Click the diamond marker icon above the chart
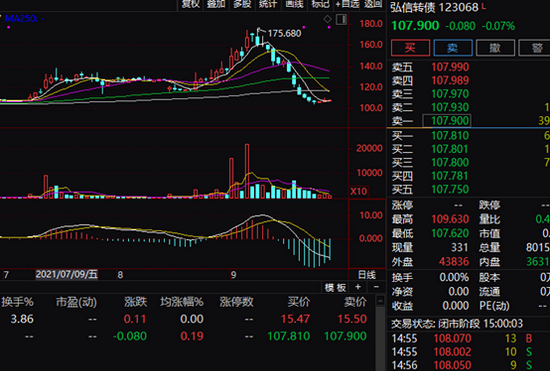 click(x=327, y=19)
